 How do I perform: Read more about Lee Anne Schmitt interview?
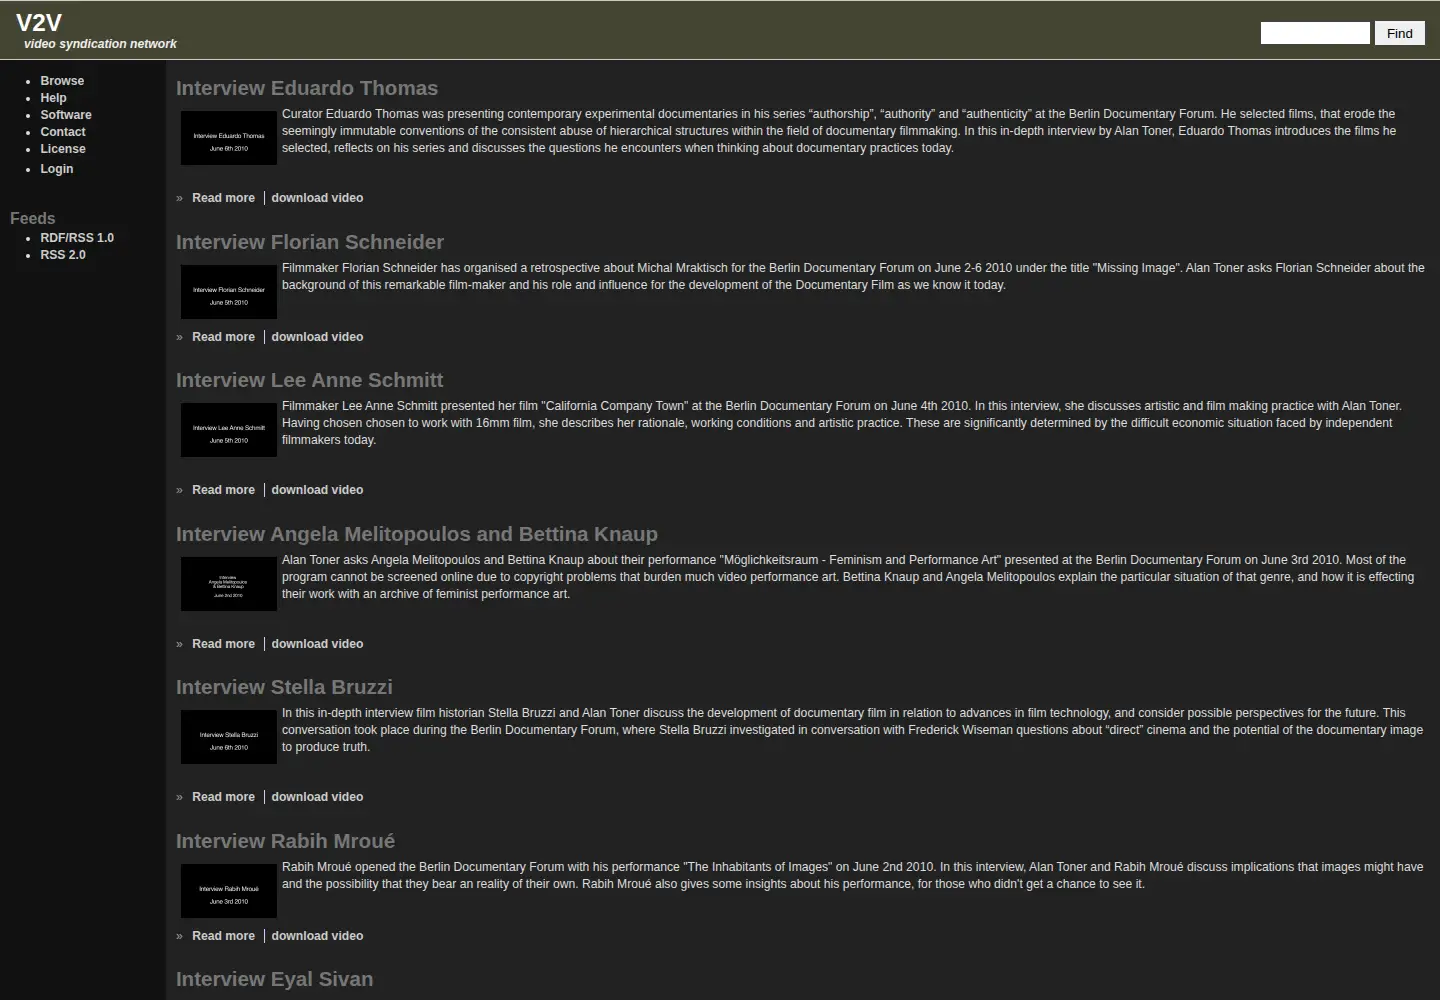(223, 490)
